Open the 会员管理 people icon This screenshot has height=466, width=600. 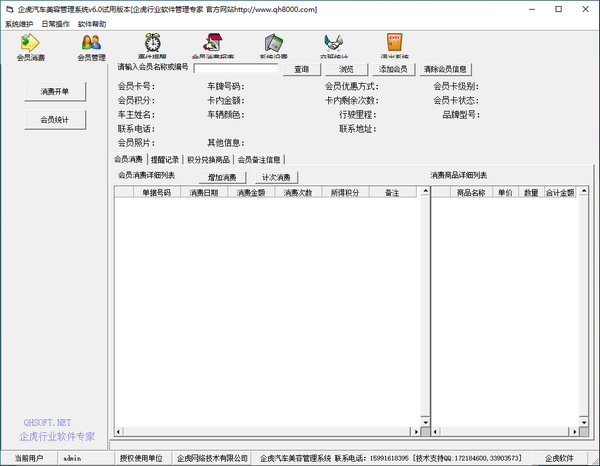[91, 47]
